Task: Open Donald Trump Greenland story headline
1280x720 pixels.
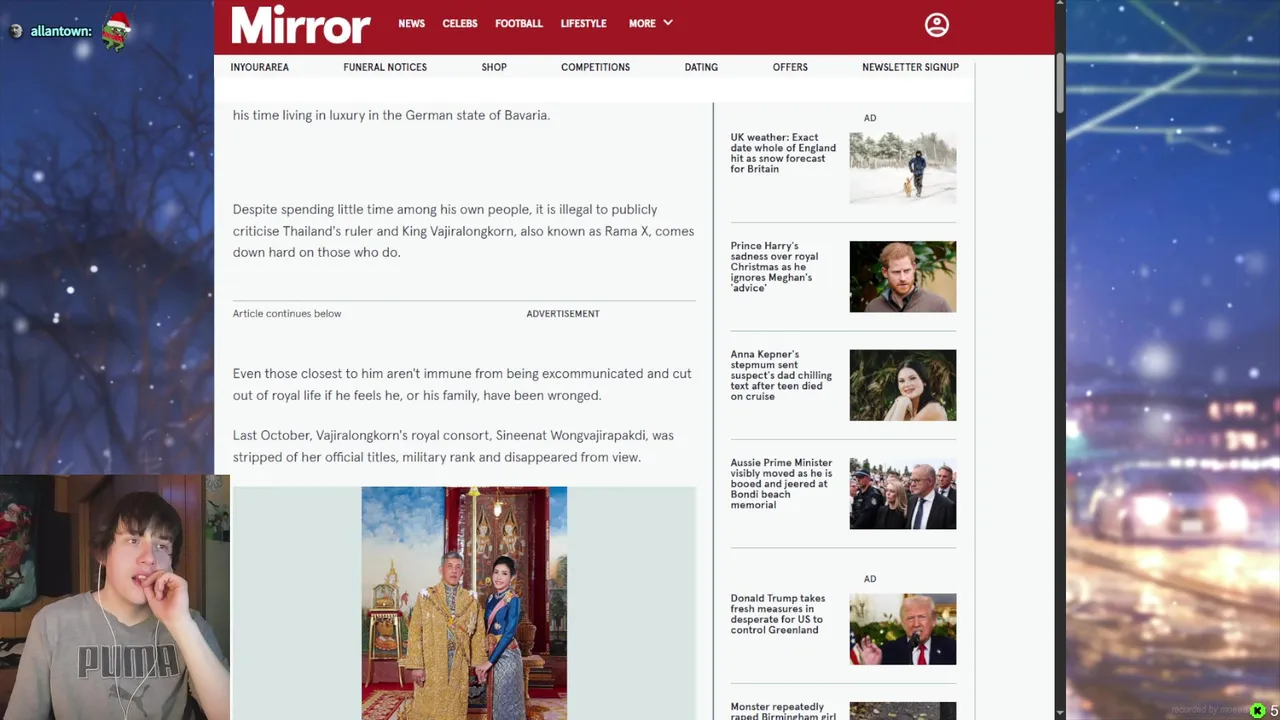Action: click(778, 614)
